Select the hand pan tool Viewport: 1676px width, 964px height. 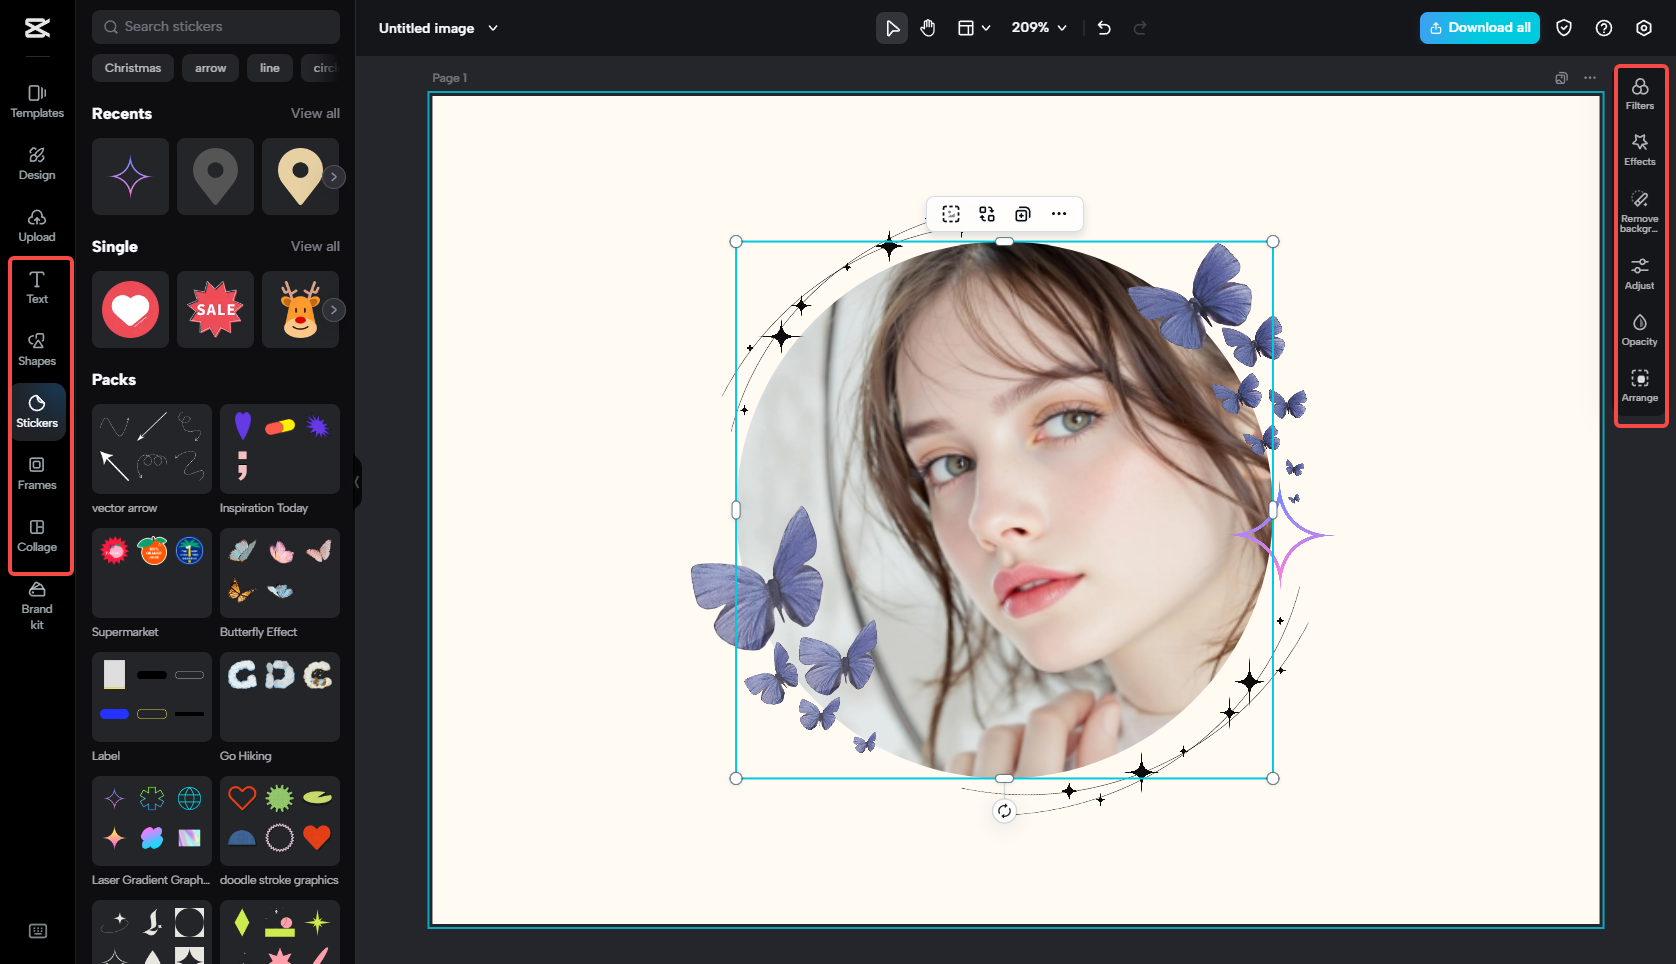928,28
